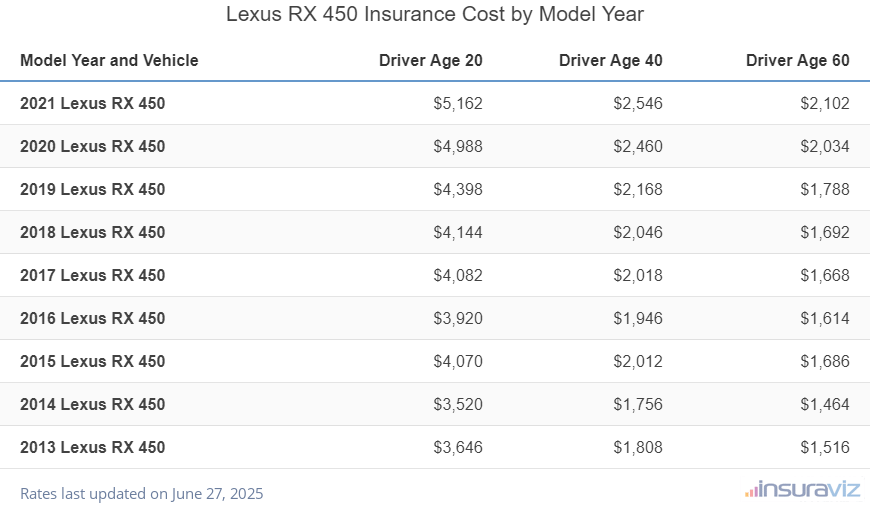Click the $4,082 value in the 2017 row
This screenshot has height=509, width=870.
458,275
